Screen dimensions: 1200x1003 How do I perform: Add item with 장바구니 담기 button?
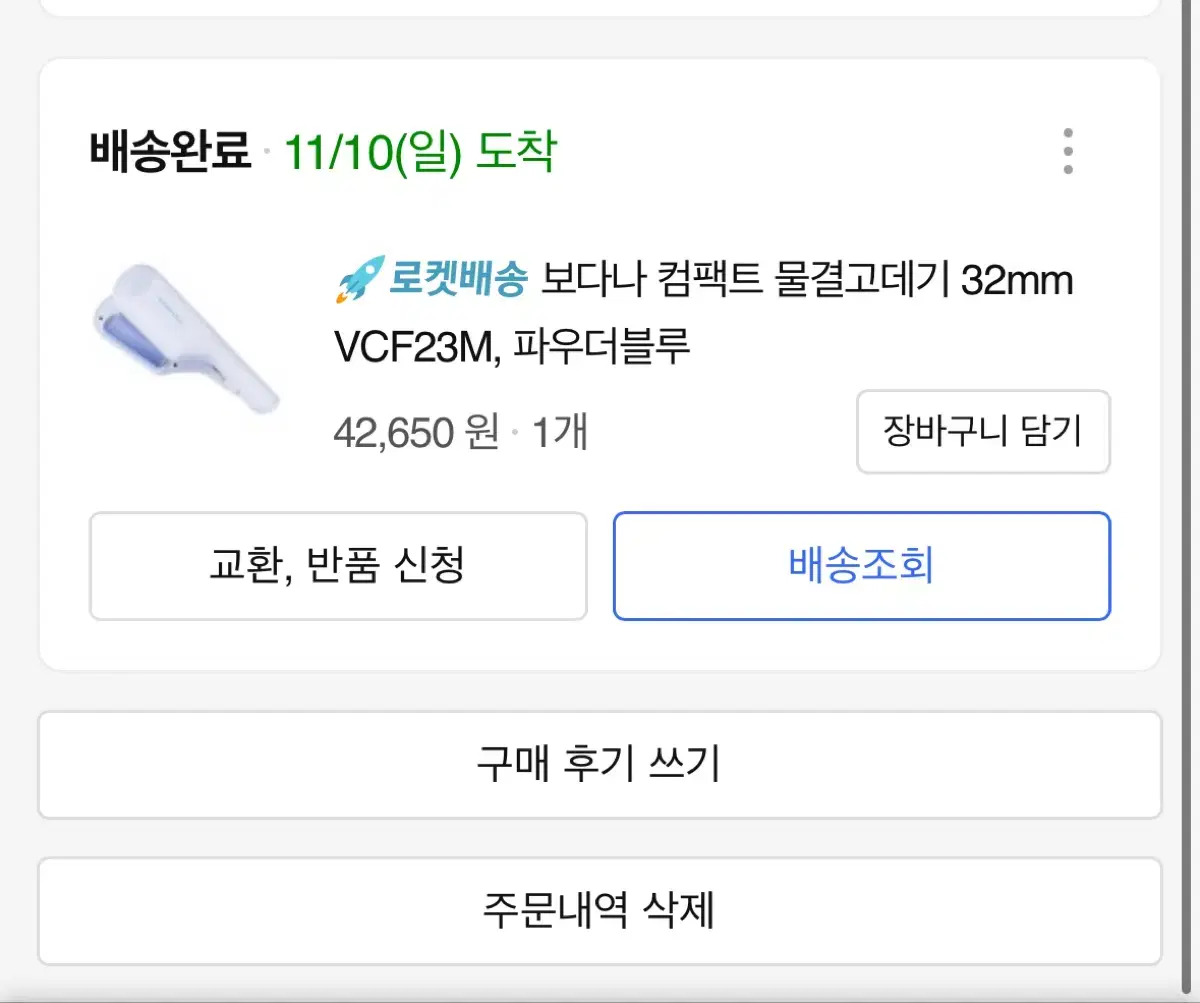[x=983, y=431]
